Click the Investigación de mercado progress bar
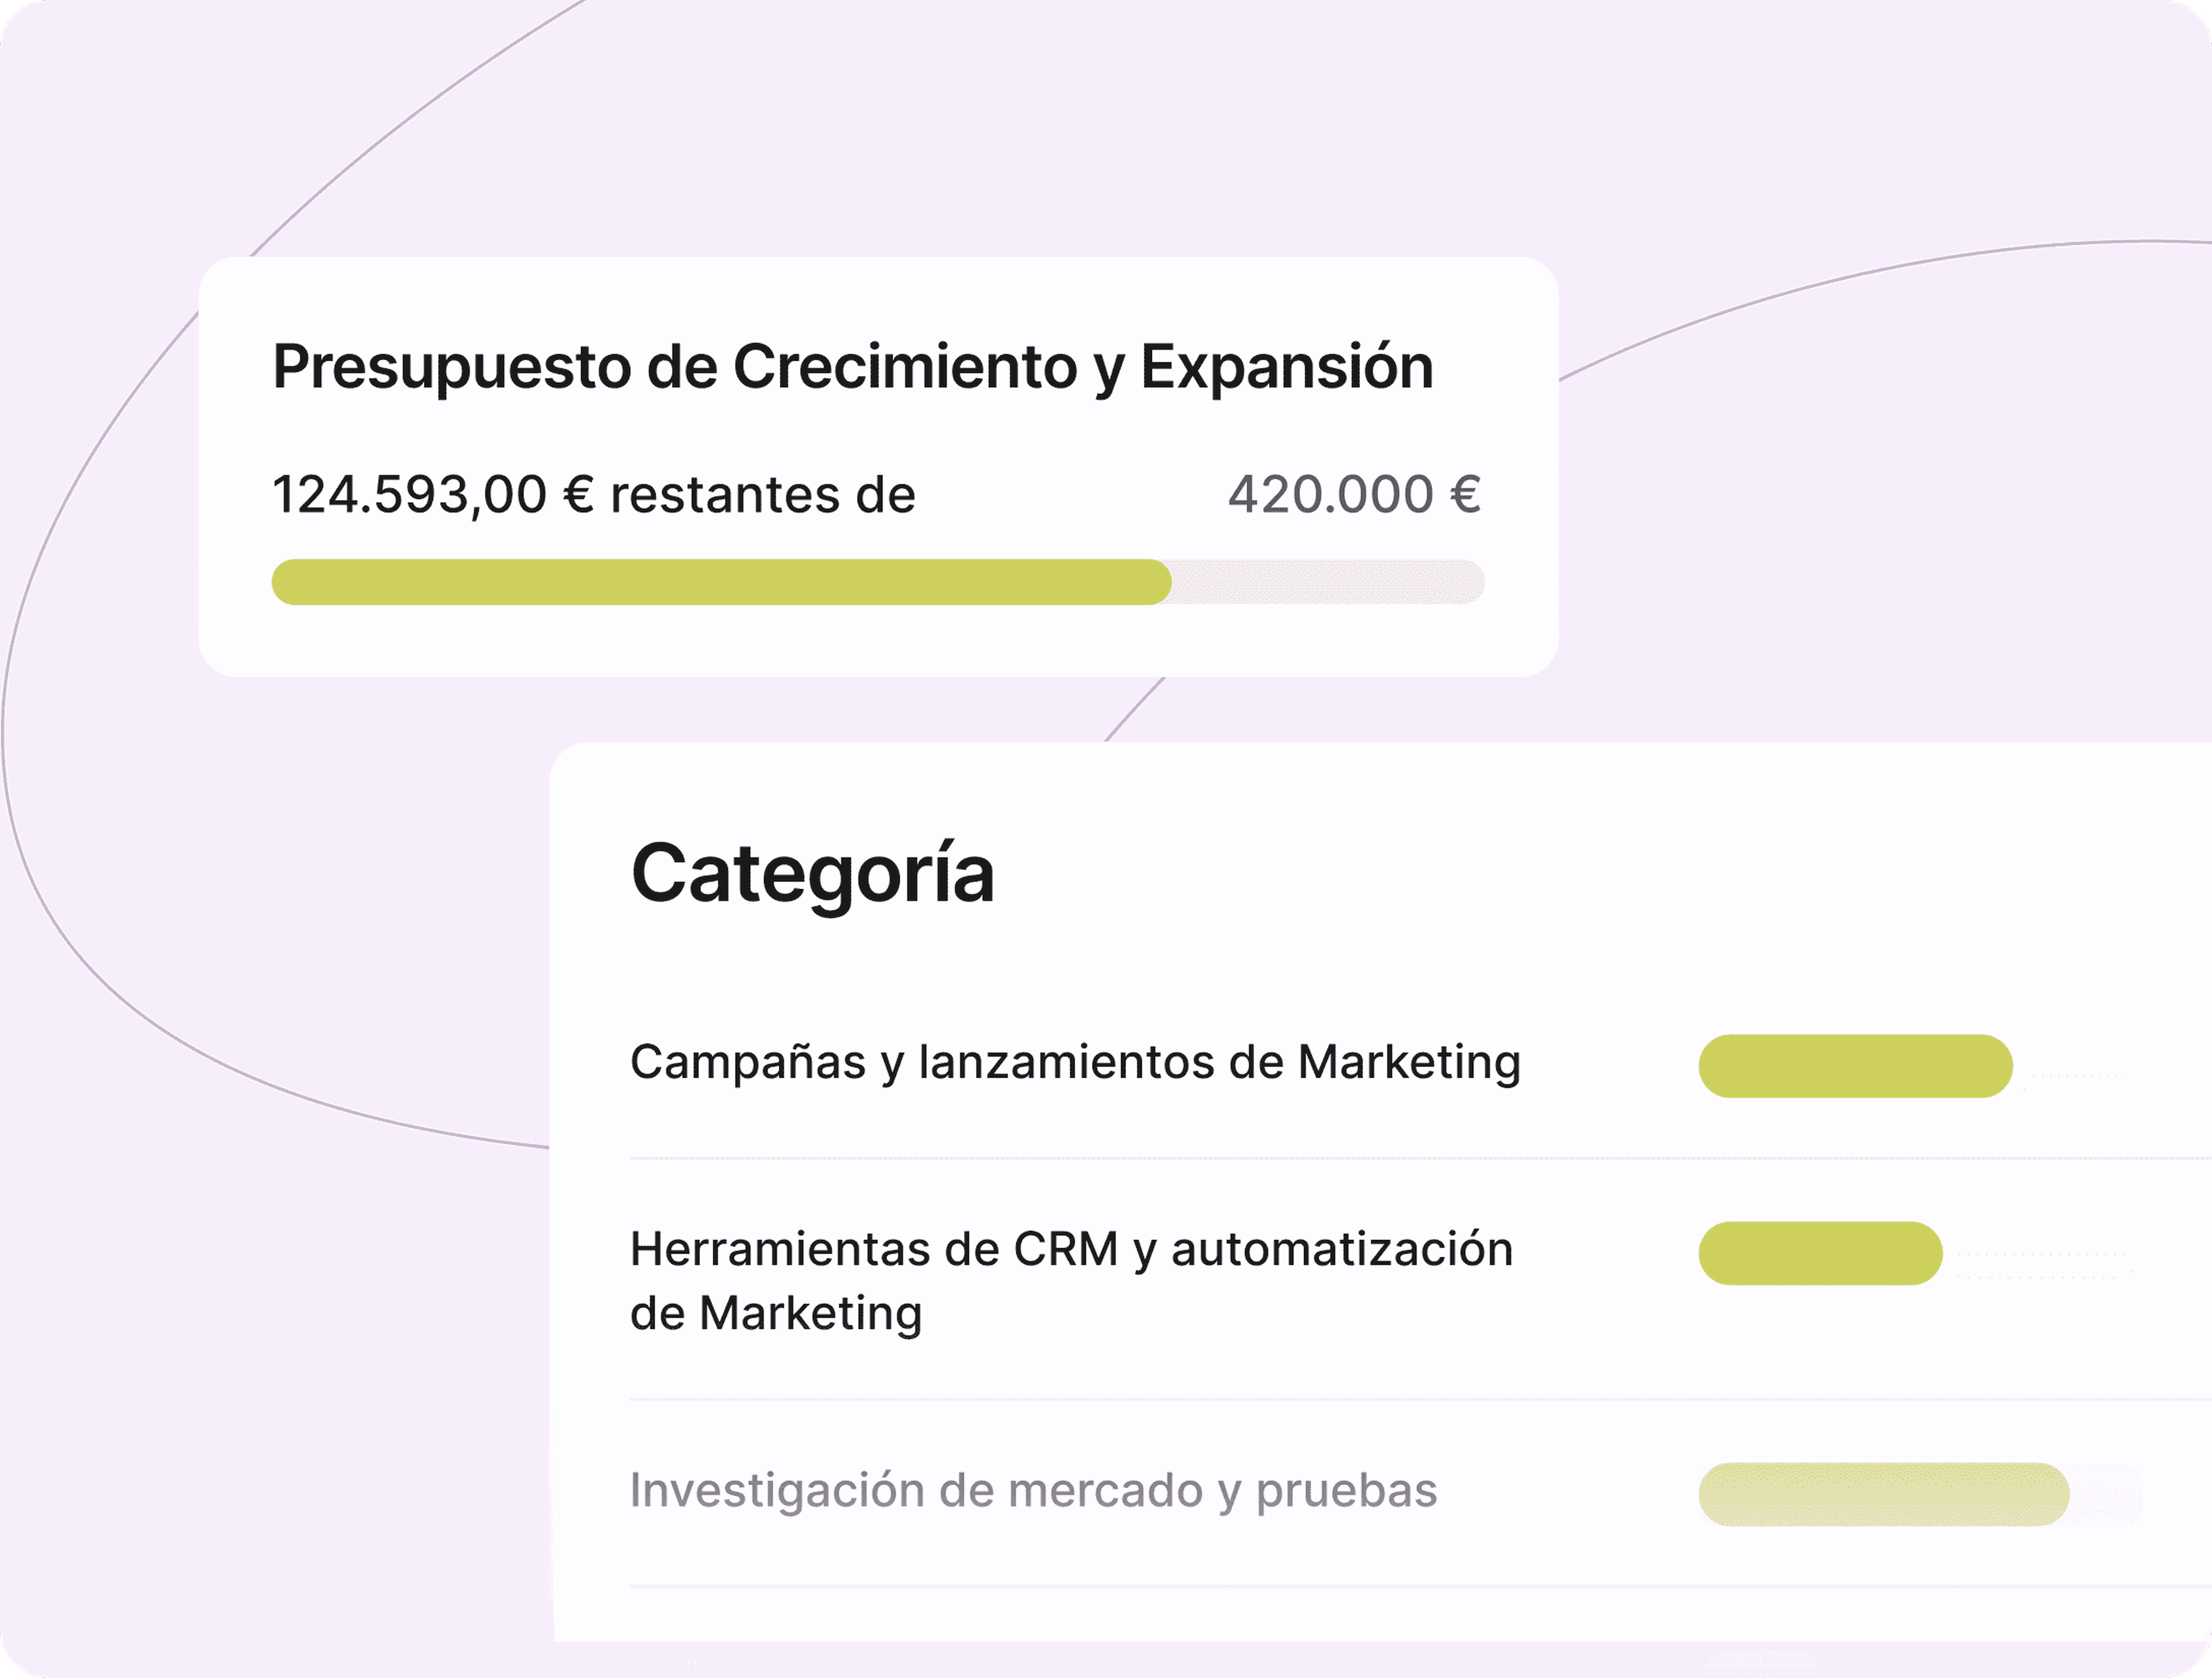 (x=1884, y=1494)
